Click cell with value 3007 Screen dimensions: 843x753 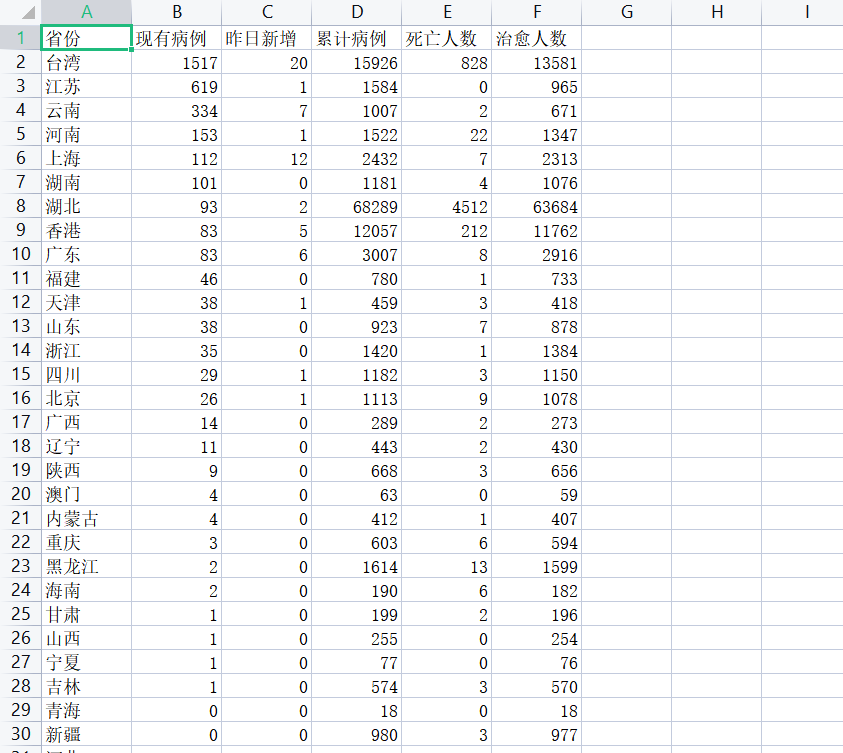(357, 255)
